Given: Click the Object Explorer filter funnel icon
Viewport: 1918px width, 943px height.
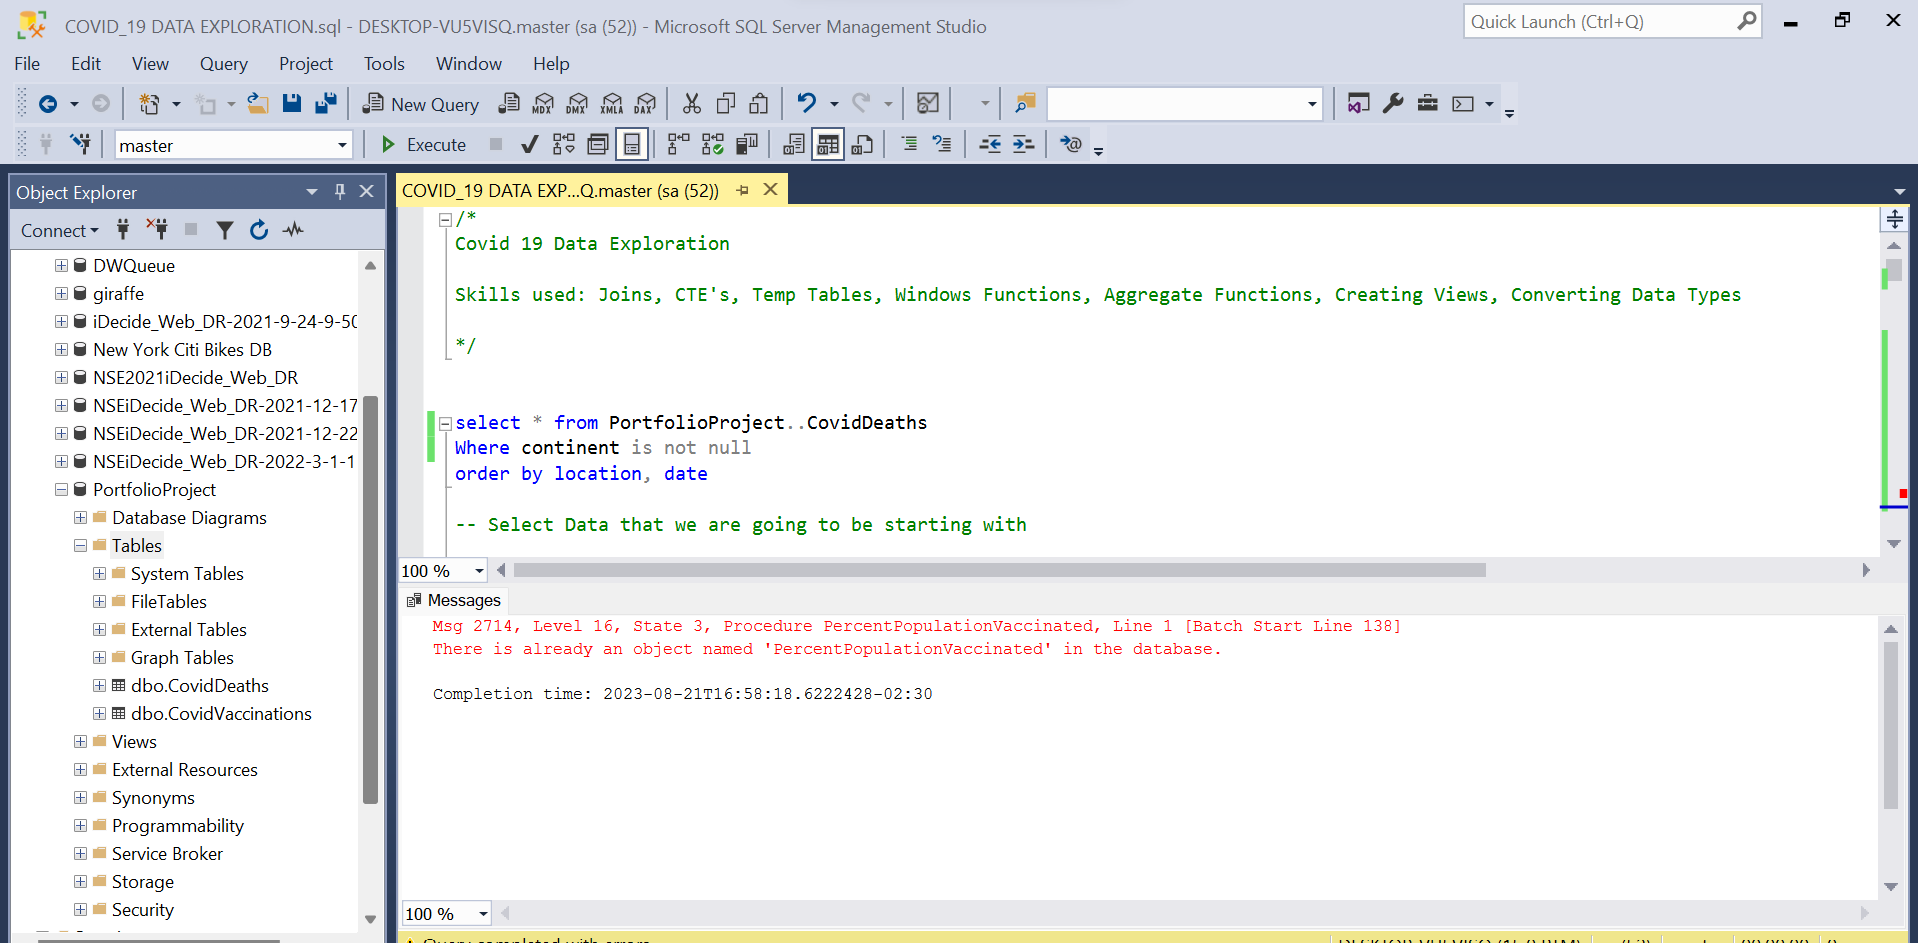Looking at the screenshot, I should [x=225, y=230].
